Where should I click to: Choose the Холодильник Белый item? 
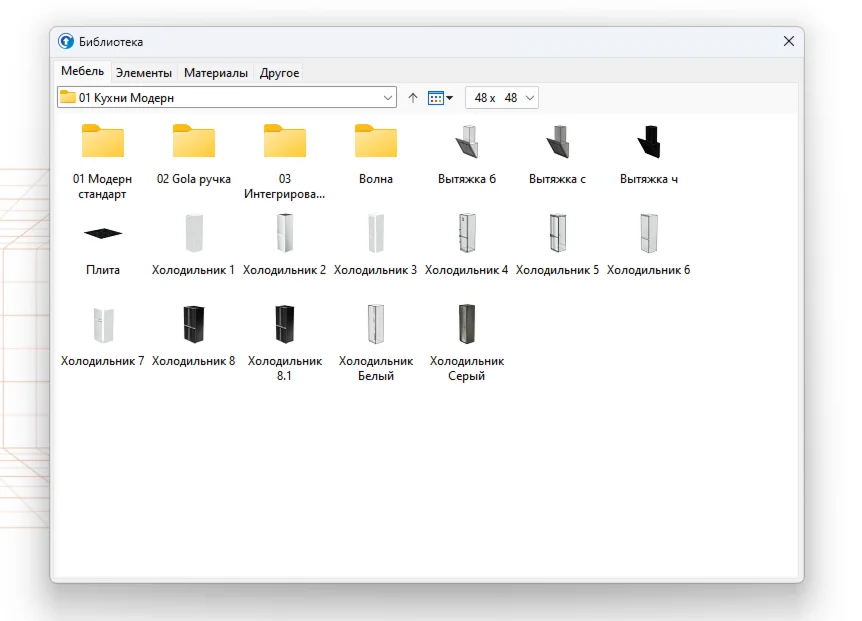pos(376,324)
